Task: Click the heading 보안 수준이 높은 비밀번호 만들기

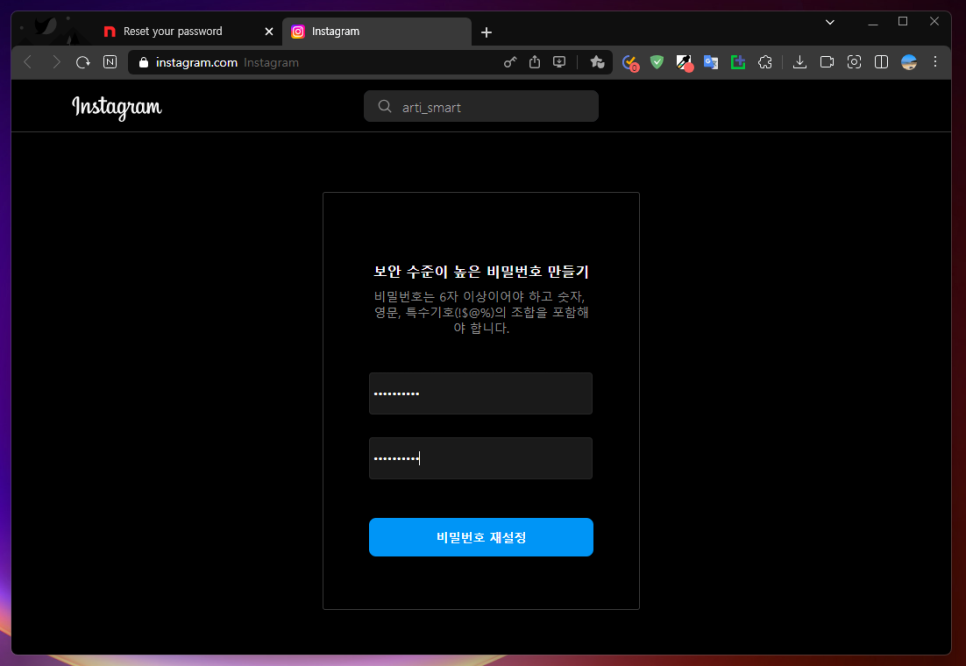Action: click(x=481, y=272)
